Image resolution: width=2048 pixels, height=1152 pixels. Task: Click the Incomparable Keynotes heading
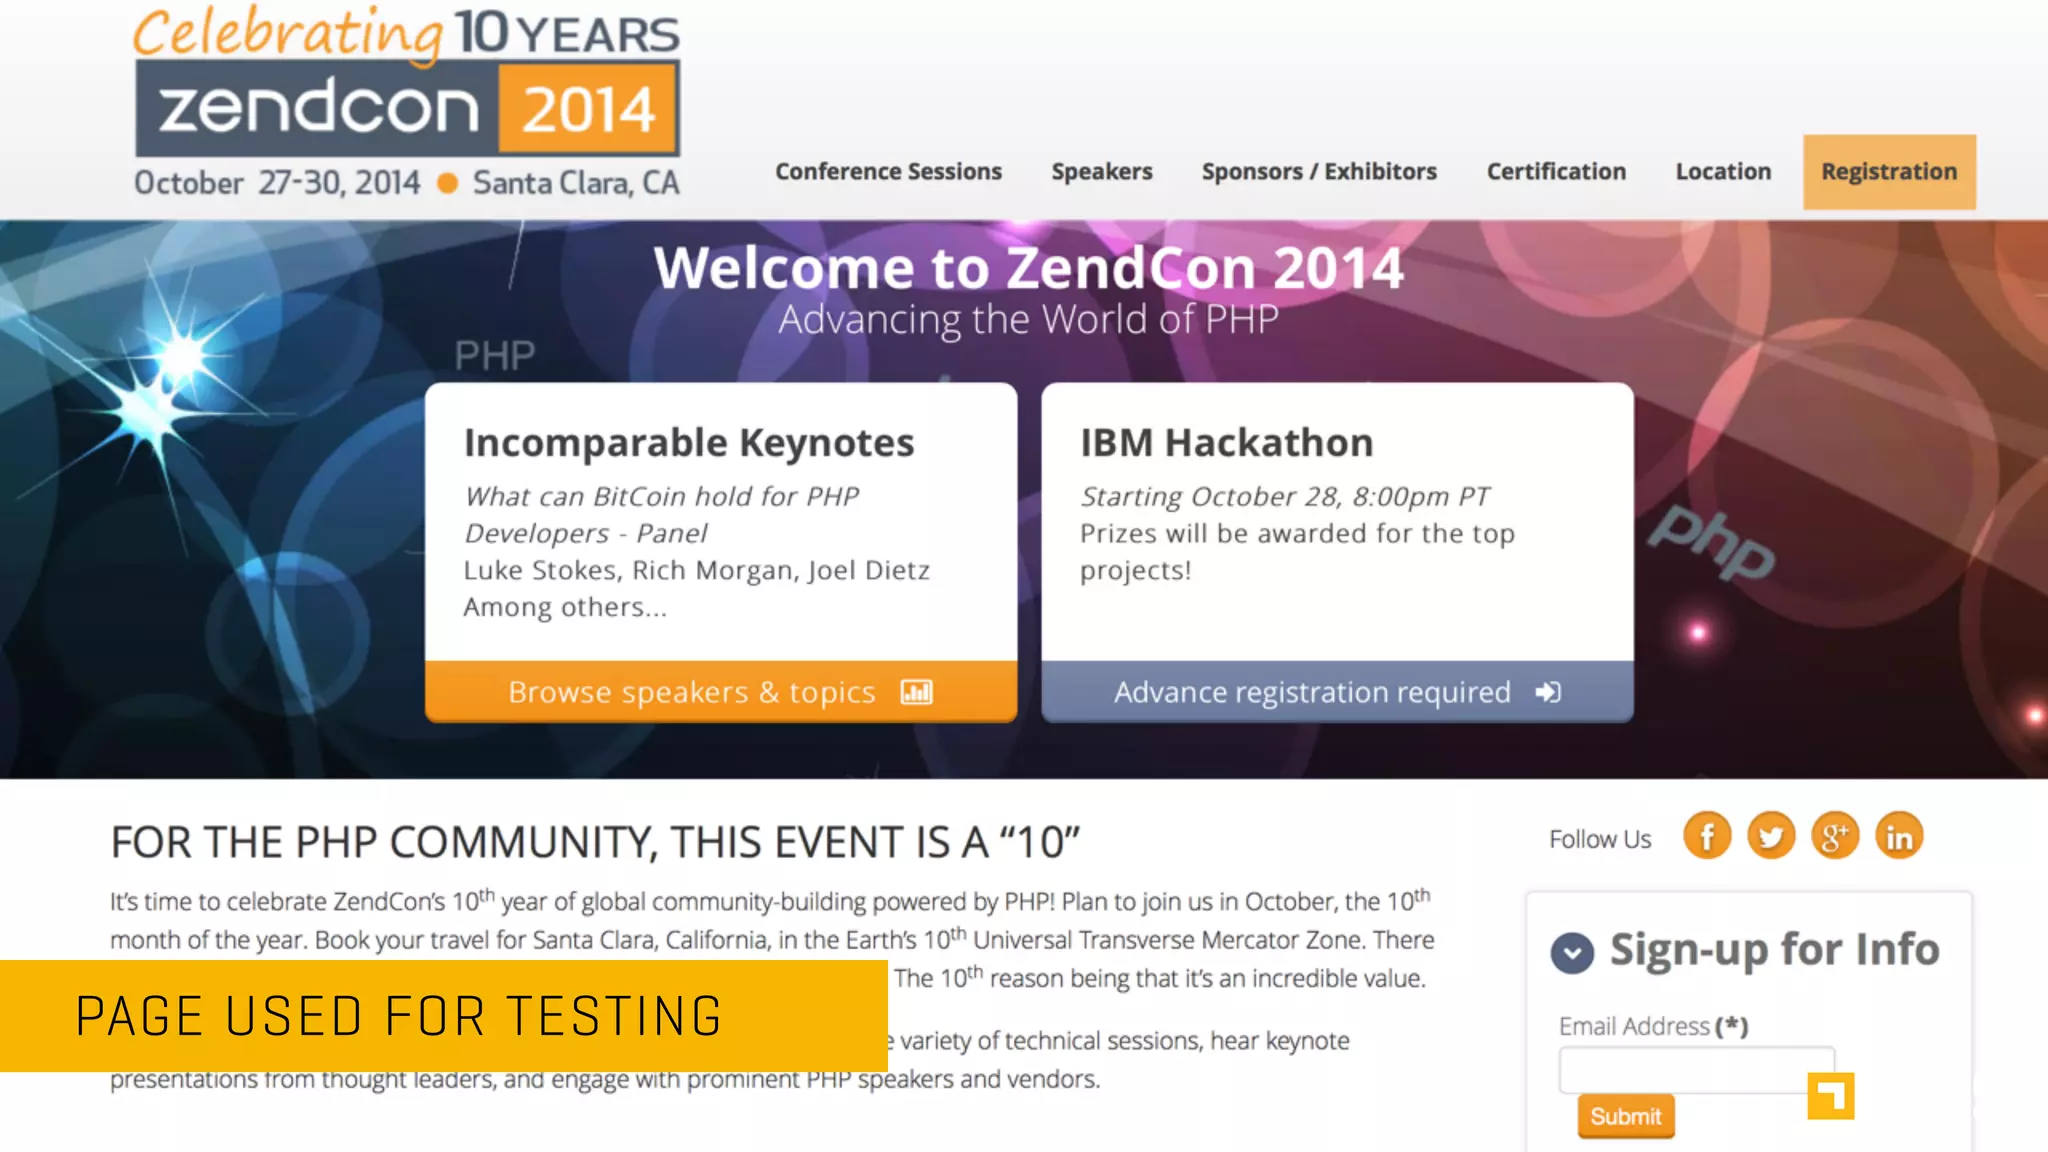689,443
